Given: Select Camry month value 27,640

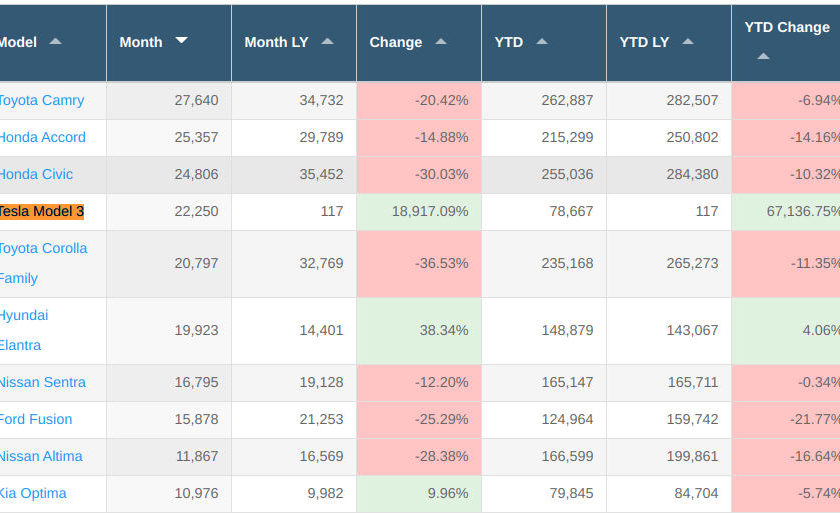Looking at the screenshot, I should (x=196, y=100).
